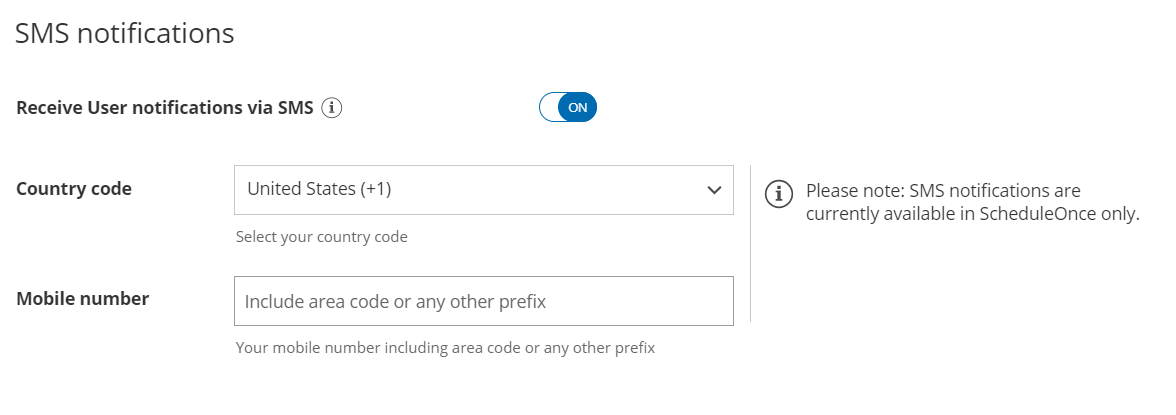Click the SMS notifications heading

point(125,33)
